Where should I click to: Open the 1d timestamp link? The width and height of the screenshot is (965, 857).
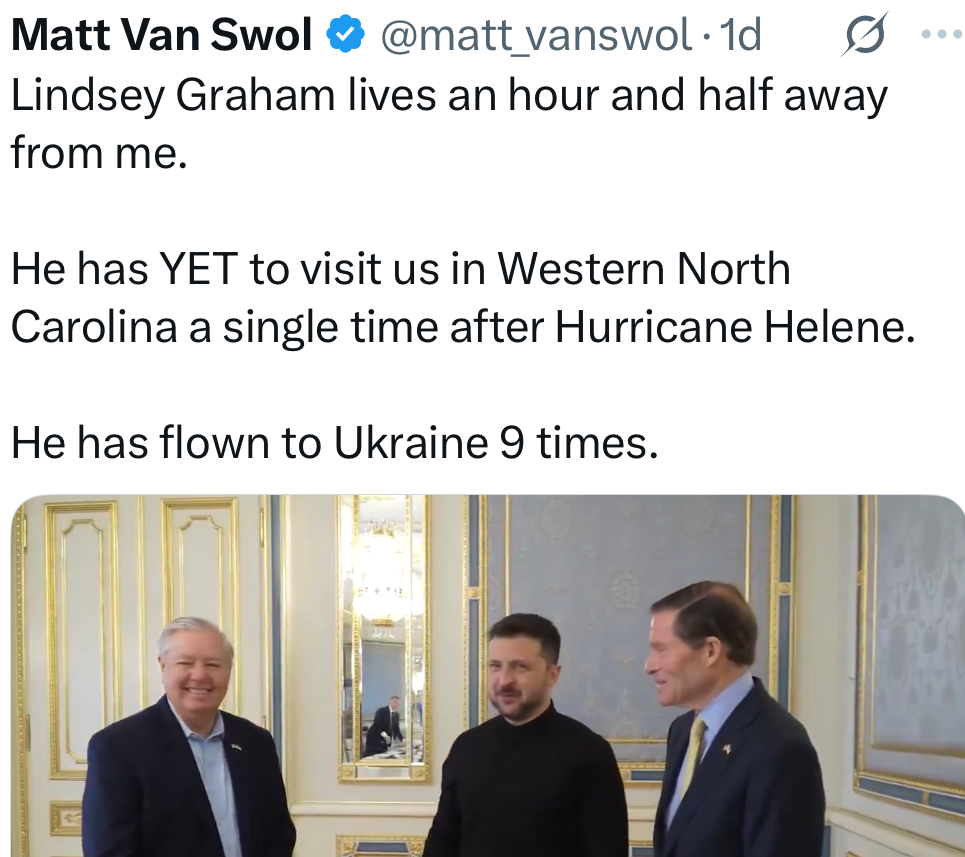click(741, 37)
